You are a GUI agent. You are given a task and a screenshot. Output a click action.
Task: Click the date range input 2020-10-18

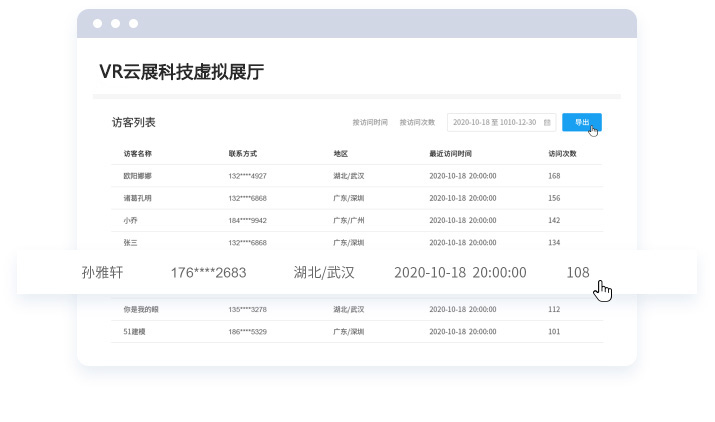[x=494, y=123]
